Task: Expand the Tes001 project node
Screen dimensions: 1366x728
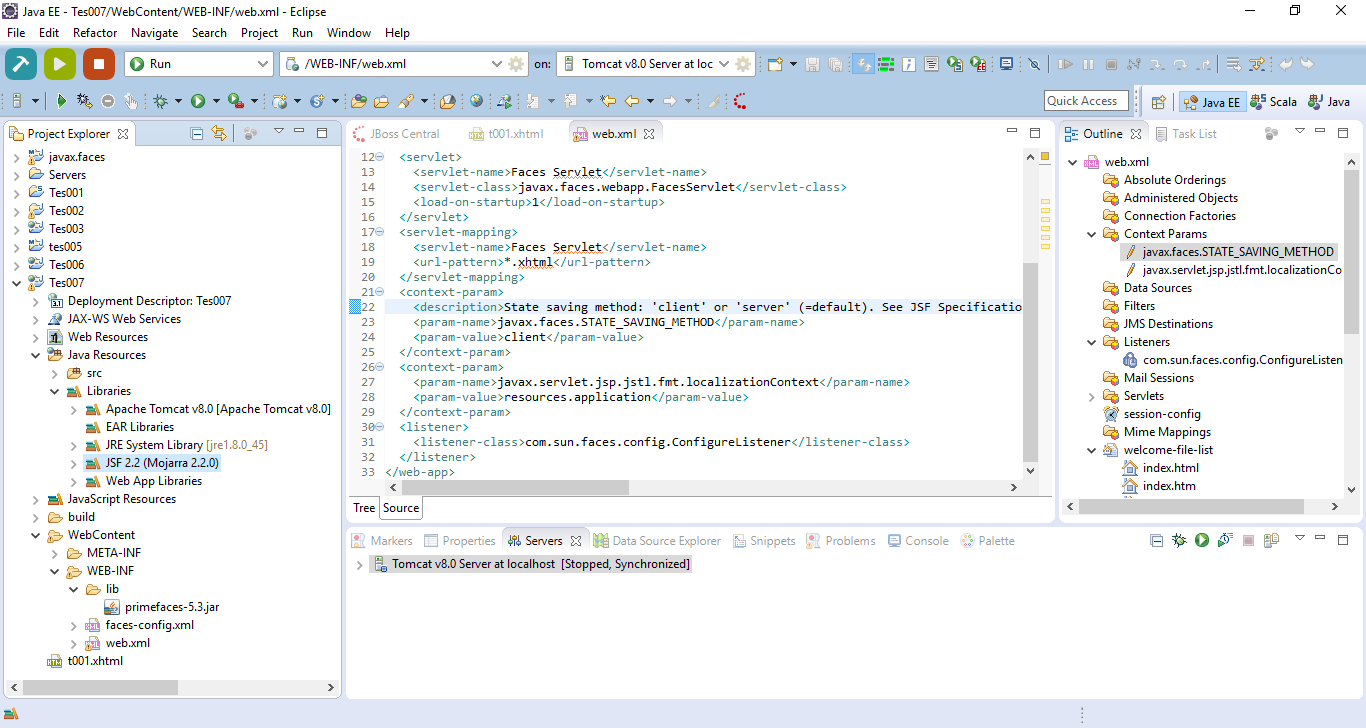Action: point(16,193)
